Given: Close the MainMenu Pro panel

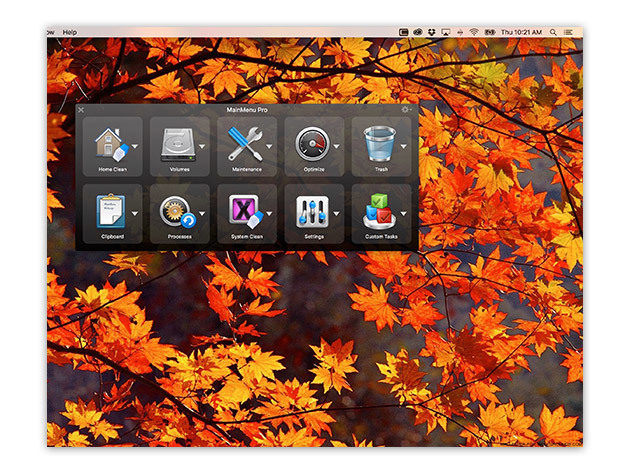Looking at the screenshot, I should pos(81,110).
